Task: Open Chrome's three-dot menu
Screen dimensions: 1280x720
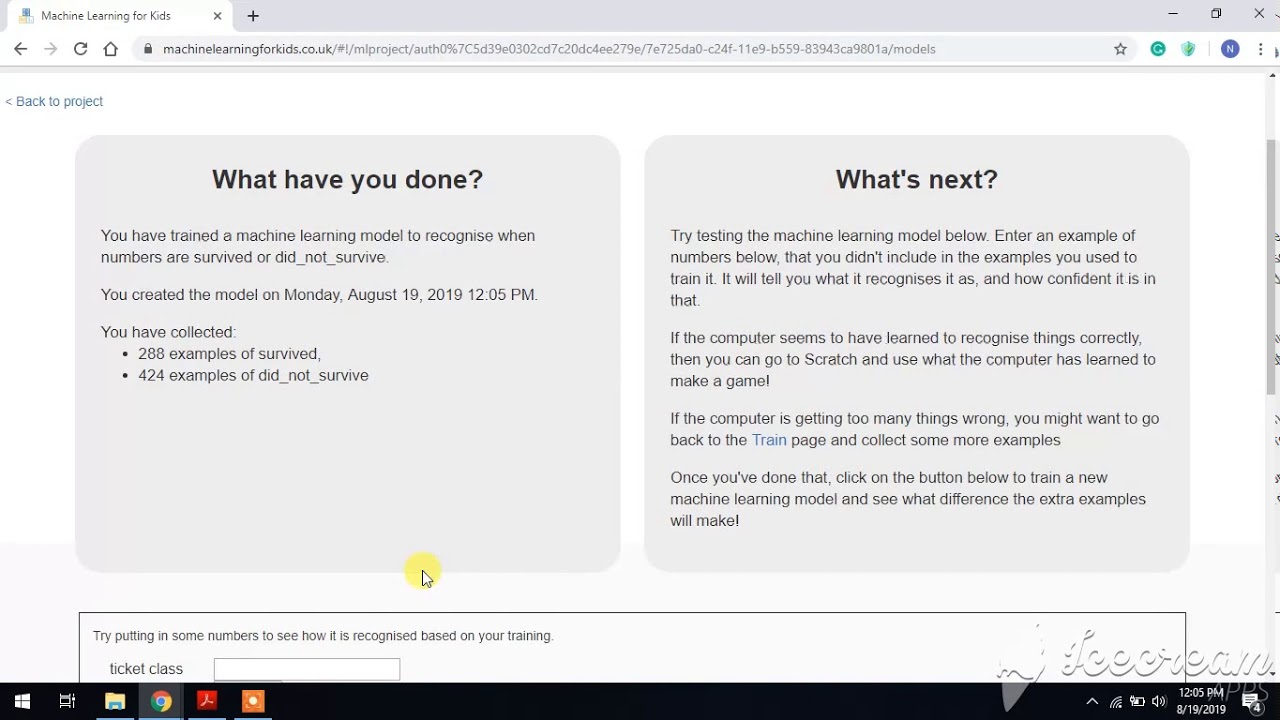Action: (1260, 49)
